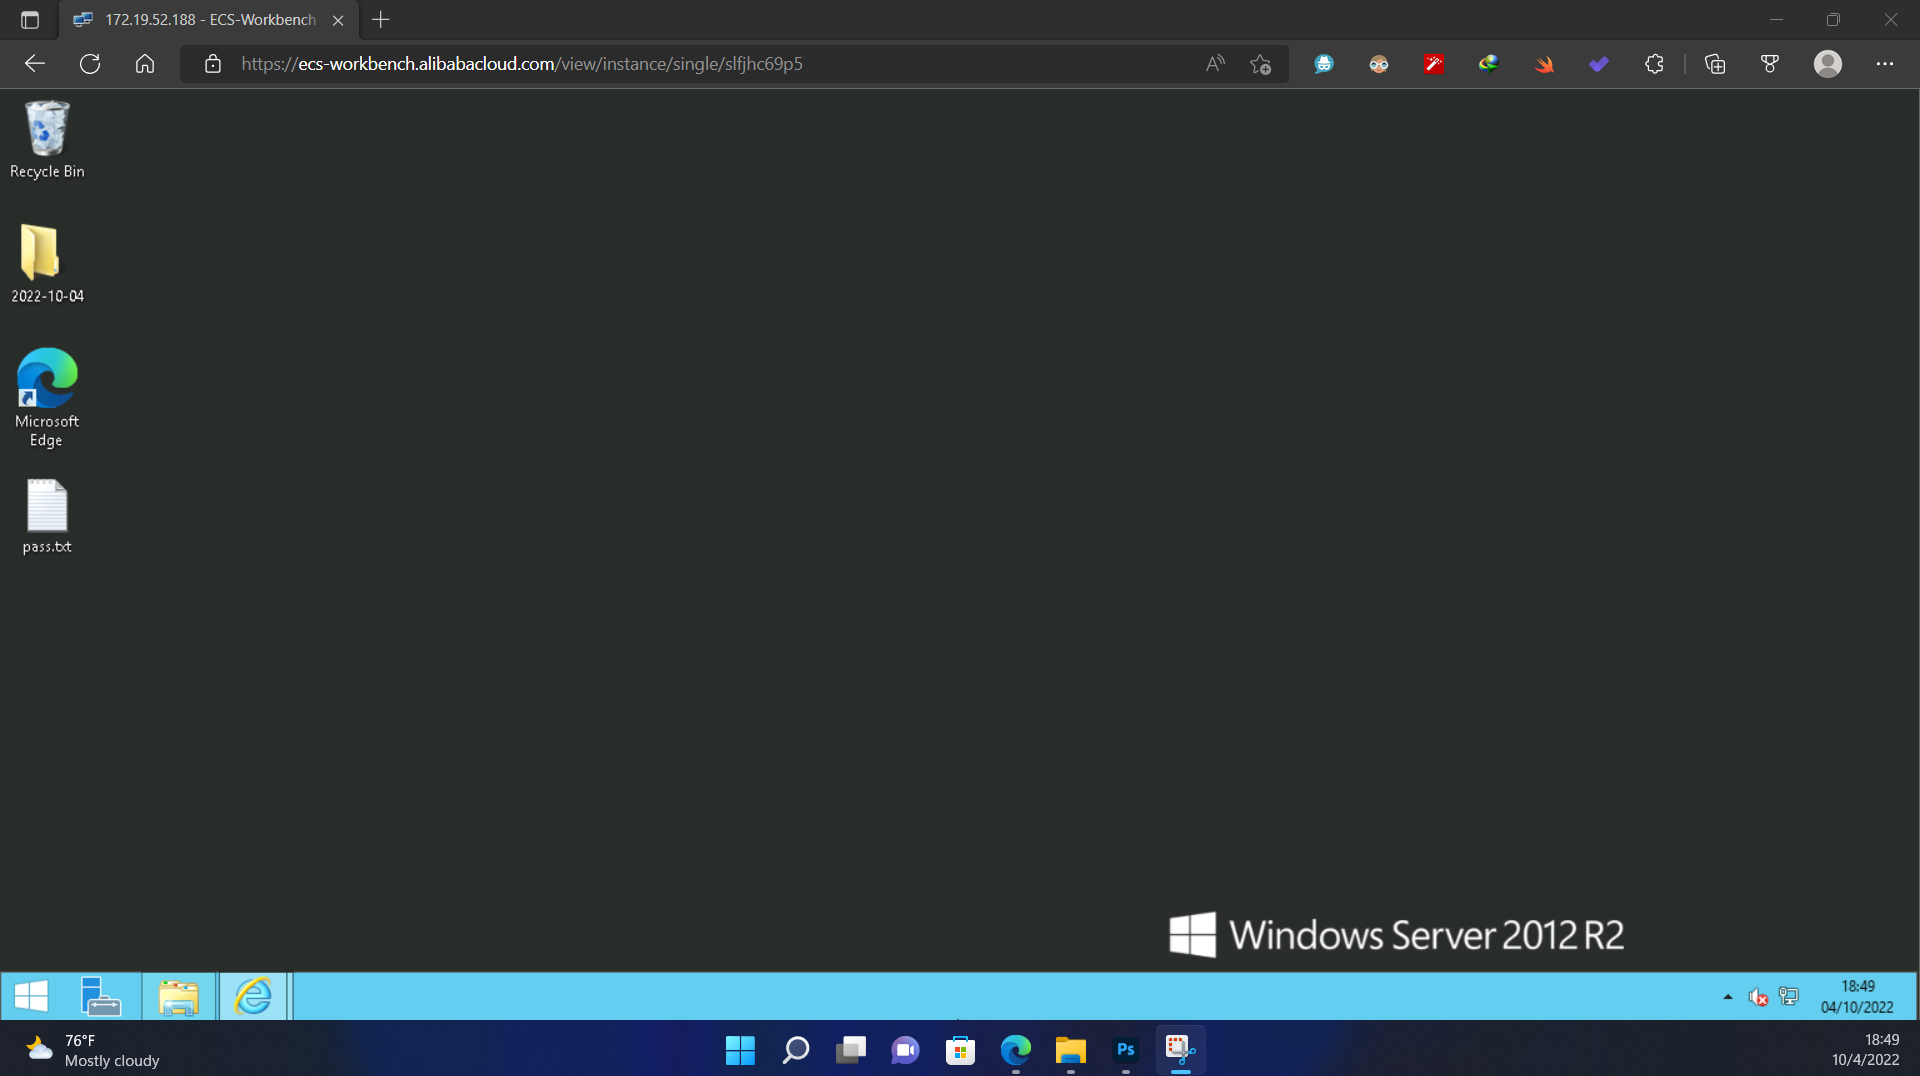Viewport: 1920px width, 1076px height.
Task: Open Server Manager in the remote taskbar
Action: [100, 996]
